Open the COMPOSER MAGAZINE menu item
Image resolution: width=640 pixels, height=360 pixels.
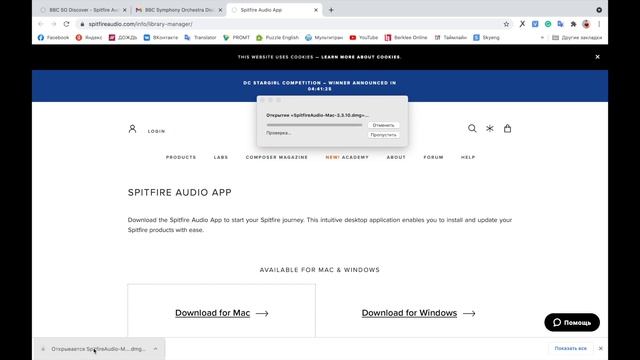[277, 157]
